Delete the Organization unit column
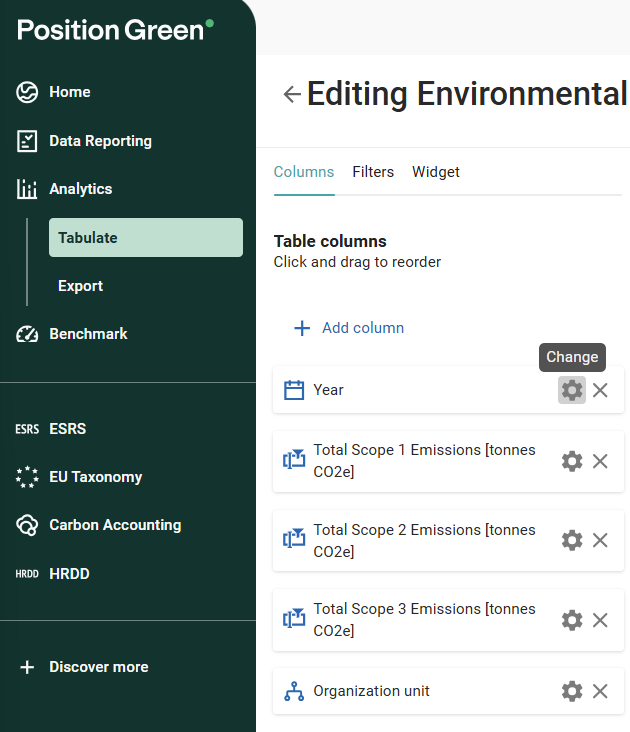 (600, 691)
